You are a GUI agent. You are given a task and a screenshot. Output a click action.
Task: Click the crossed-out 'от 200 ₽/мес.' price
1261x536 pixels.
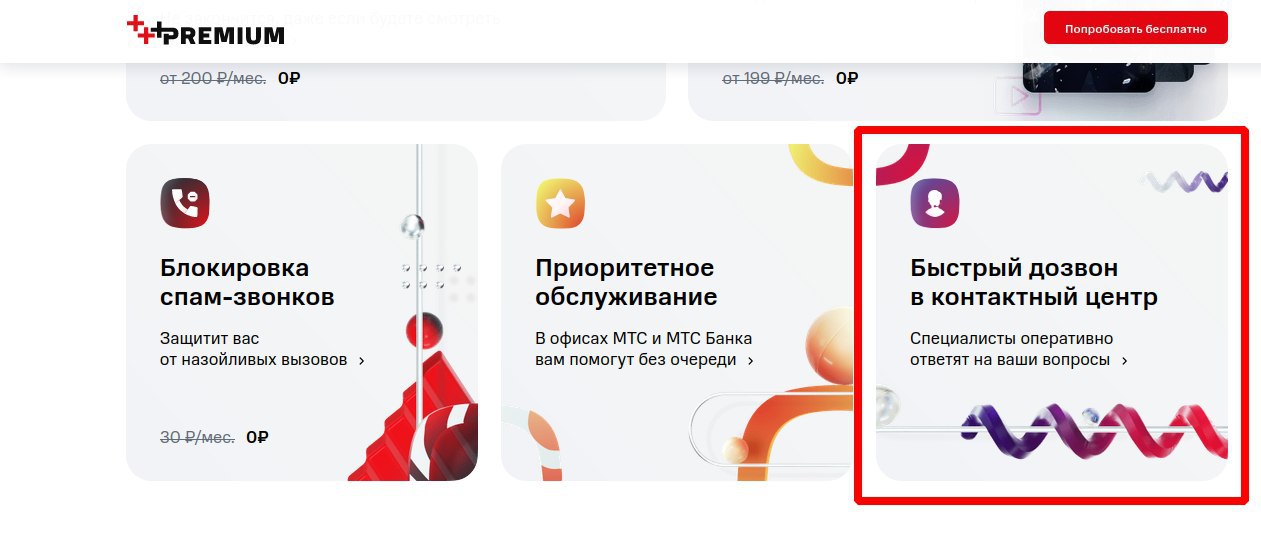click(x=213, y=78)
